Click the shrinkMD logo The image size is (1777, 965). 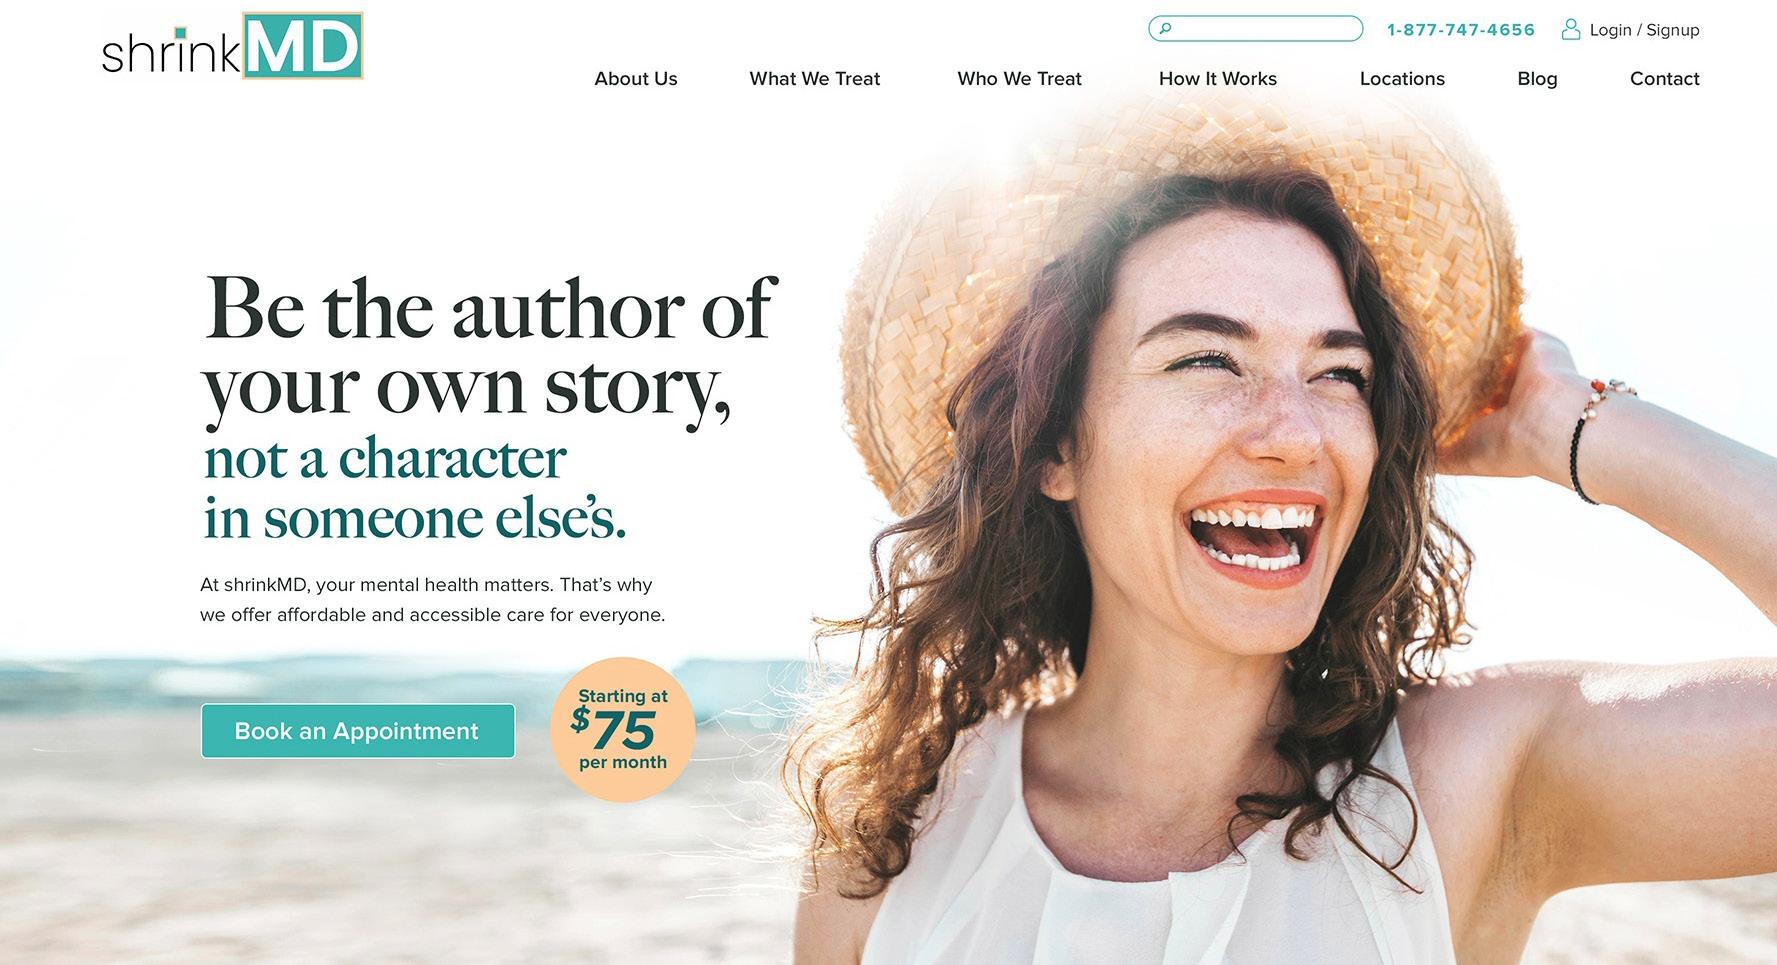click(232, 46)
